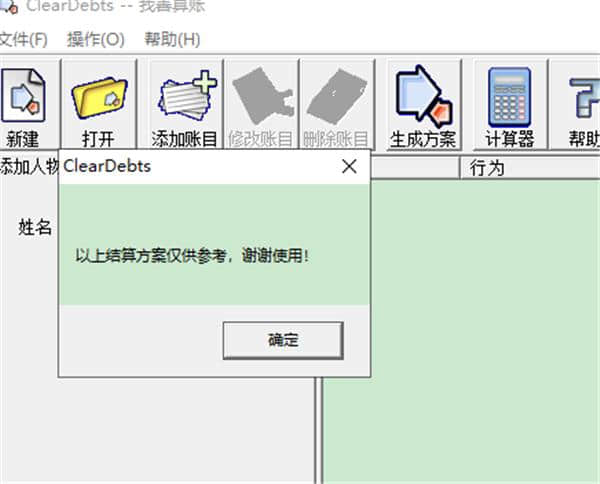
Task: Click the grayed 修改账目 edit entry icon
Action: pyautogui.click(x=261, y=105)
